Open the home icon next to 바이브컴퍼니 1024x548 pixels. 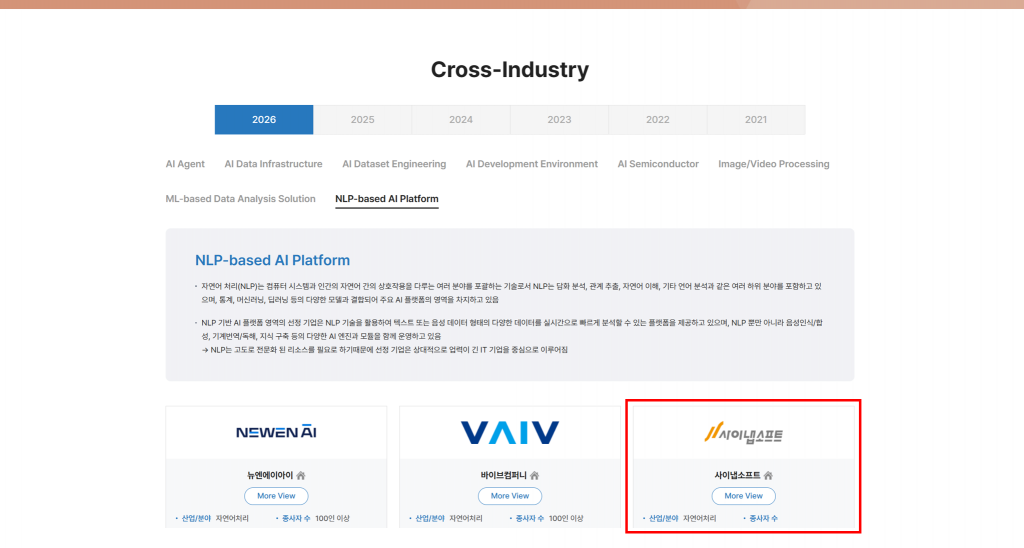tap(535, 475)
